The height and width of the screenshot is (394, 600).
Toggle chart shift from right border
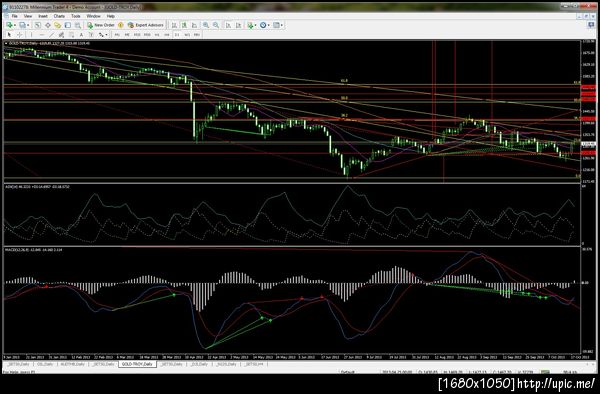pos(238,25)
